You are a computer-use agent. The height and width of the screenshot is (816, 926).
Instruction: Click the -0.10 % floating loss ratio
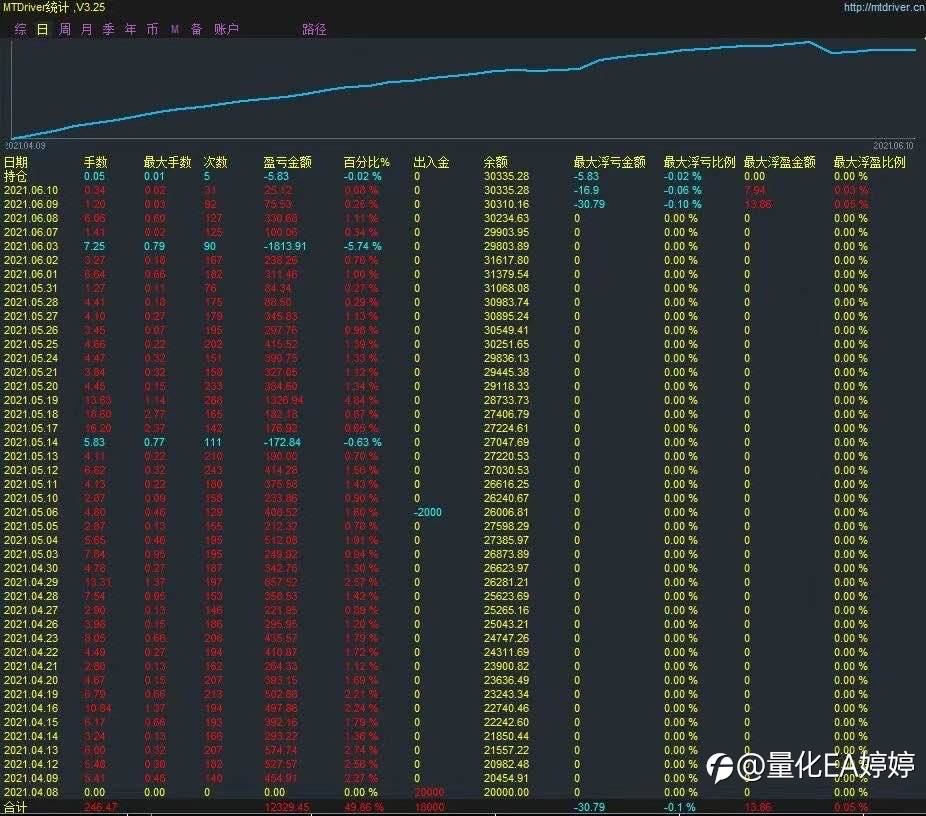point(683,204)
